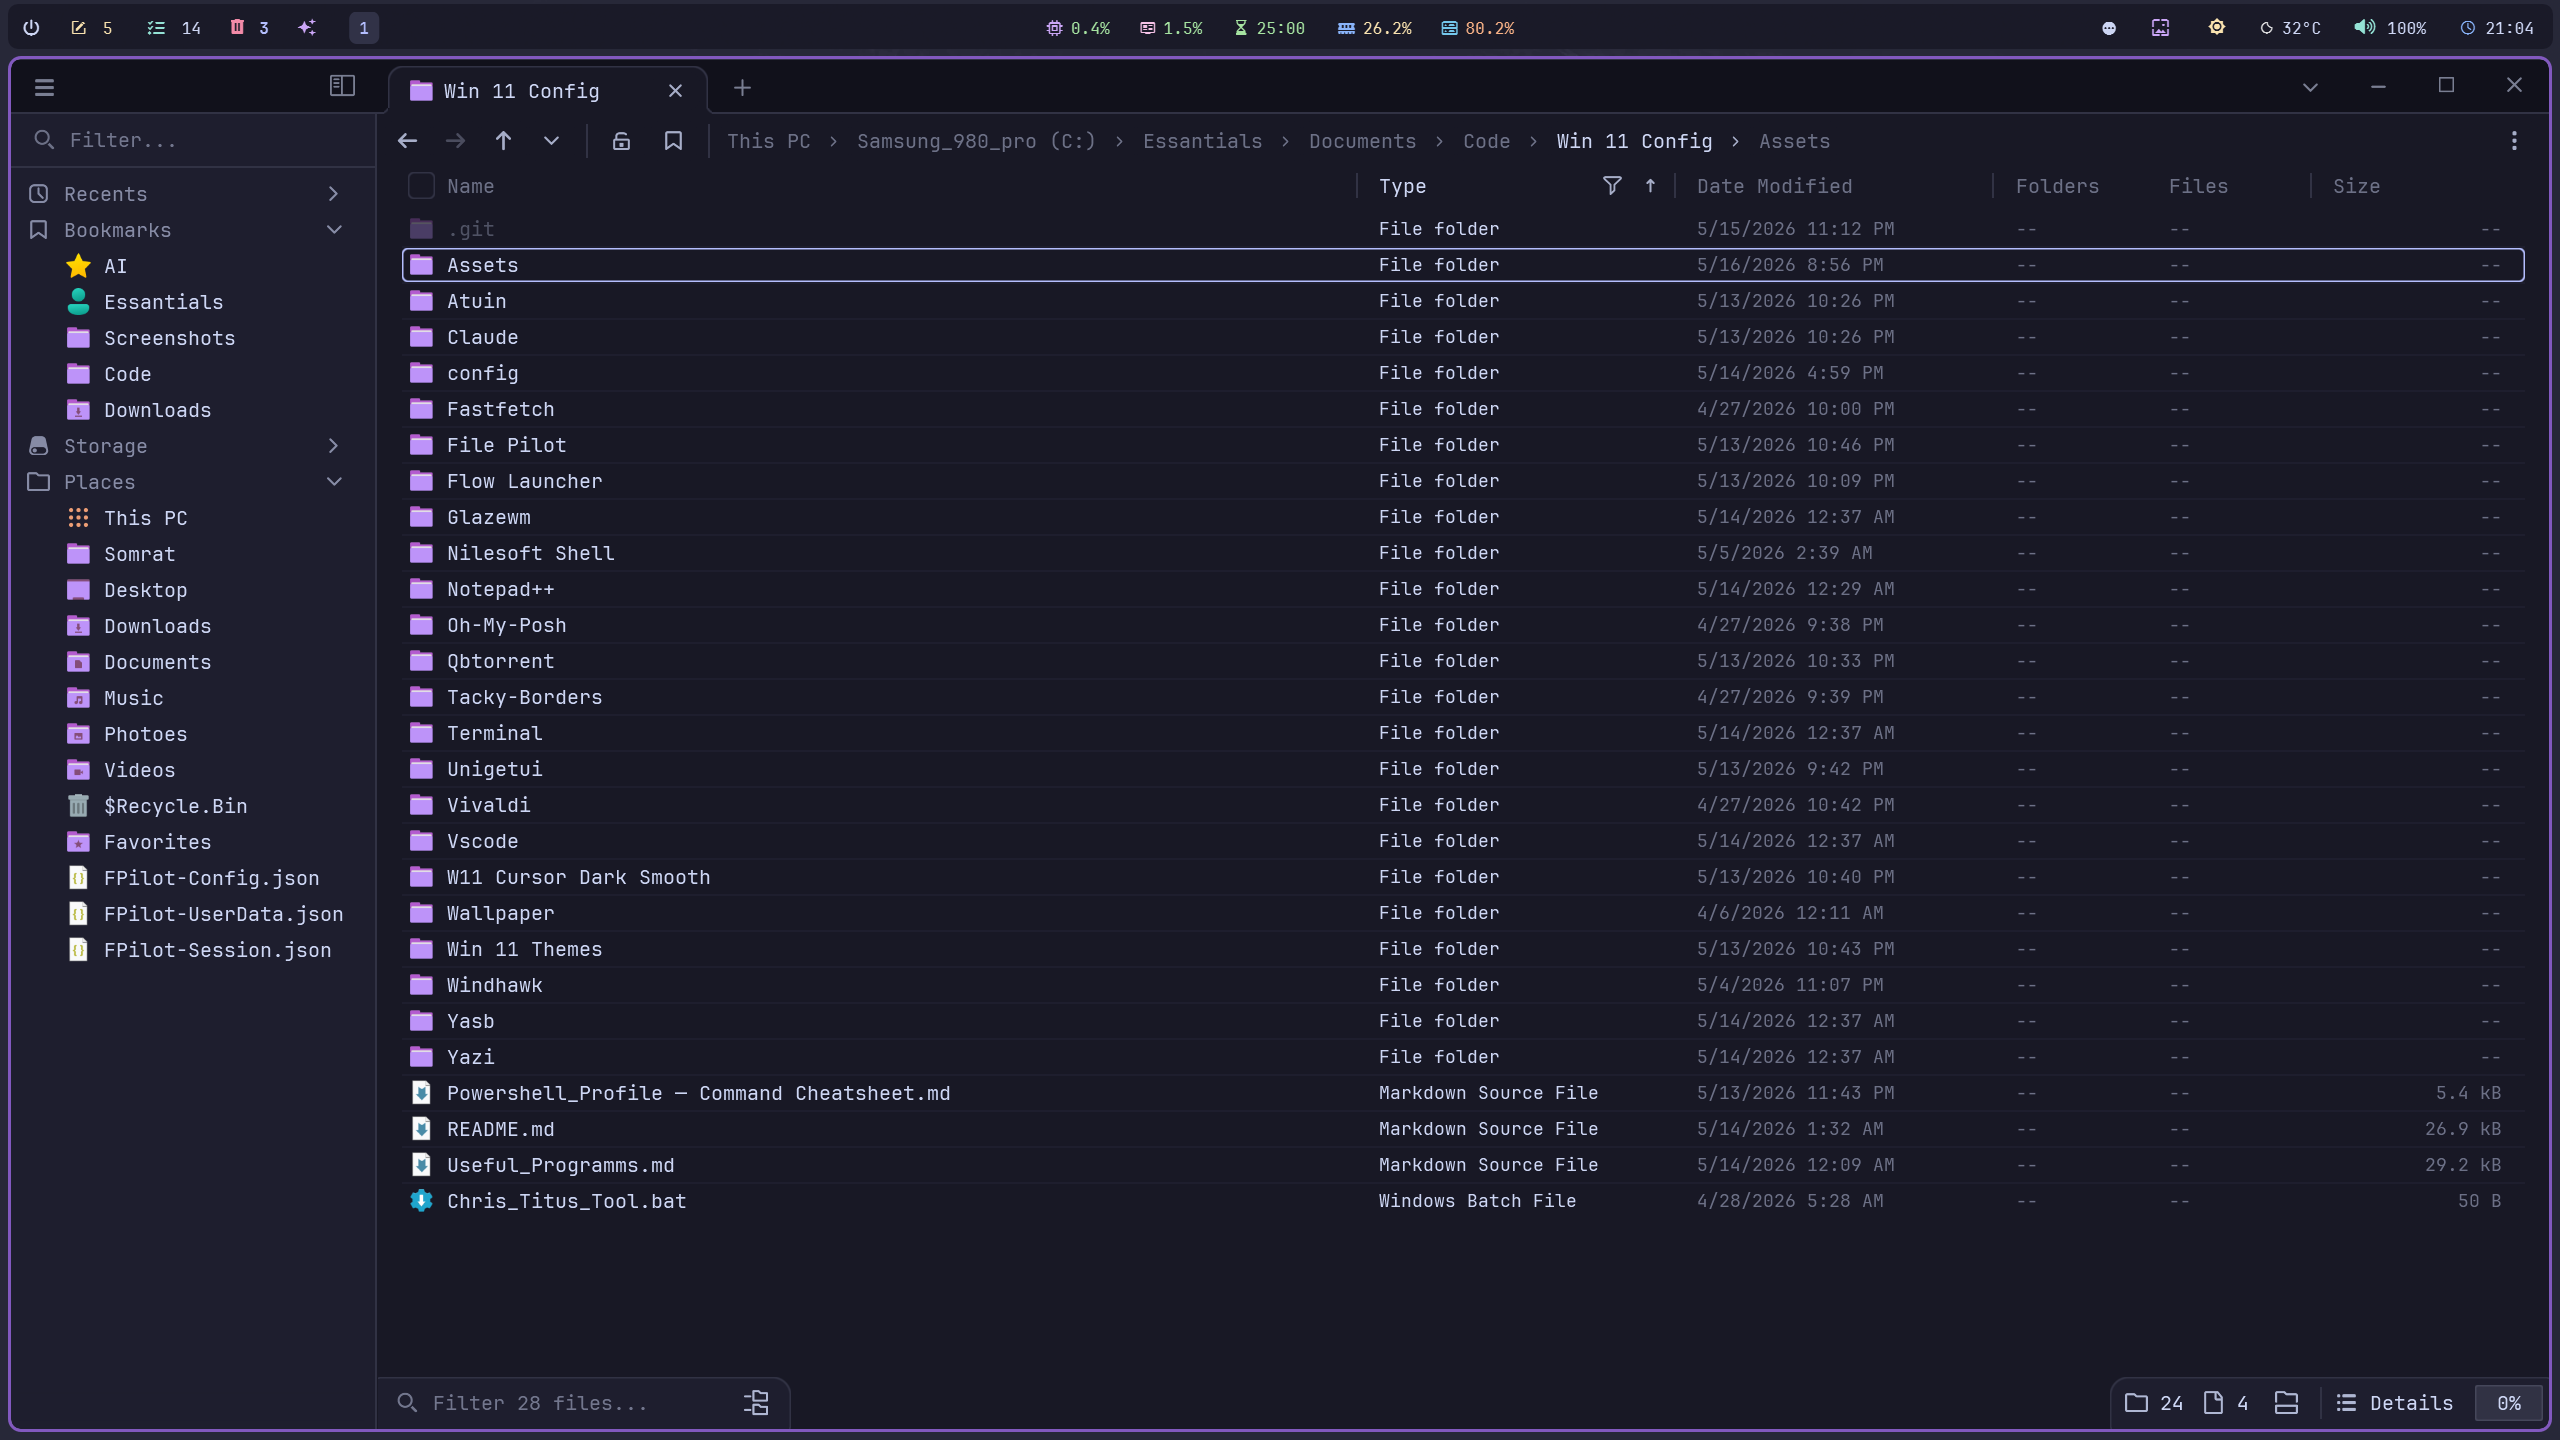This screenshot has width=2560, height=1440.
Task: Select the Windhawk folder
Action: (x=1463, y=985)
